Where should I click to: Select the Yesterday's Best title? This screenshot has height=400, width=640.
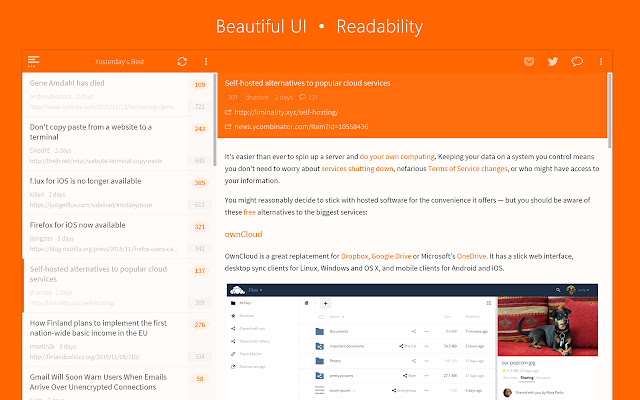click(x=120, y=62)
